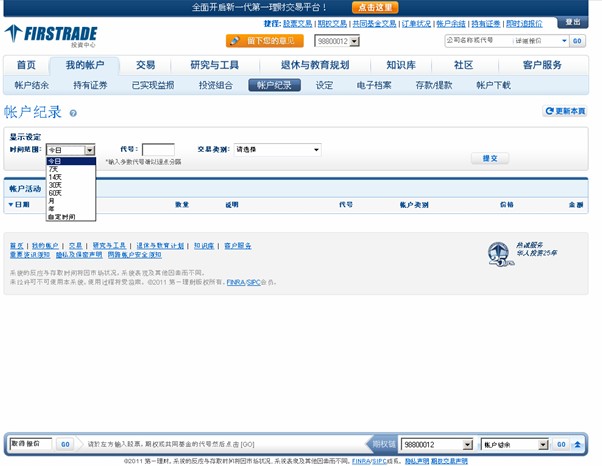The width and height of the screenshot is (602, 466).
Task: Click the 登出 logout button
Action: coord(572,22)
